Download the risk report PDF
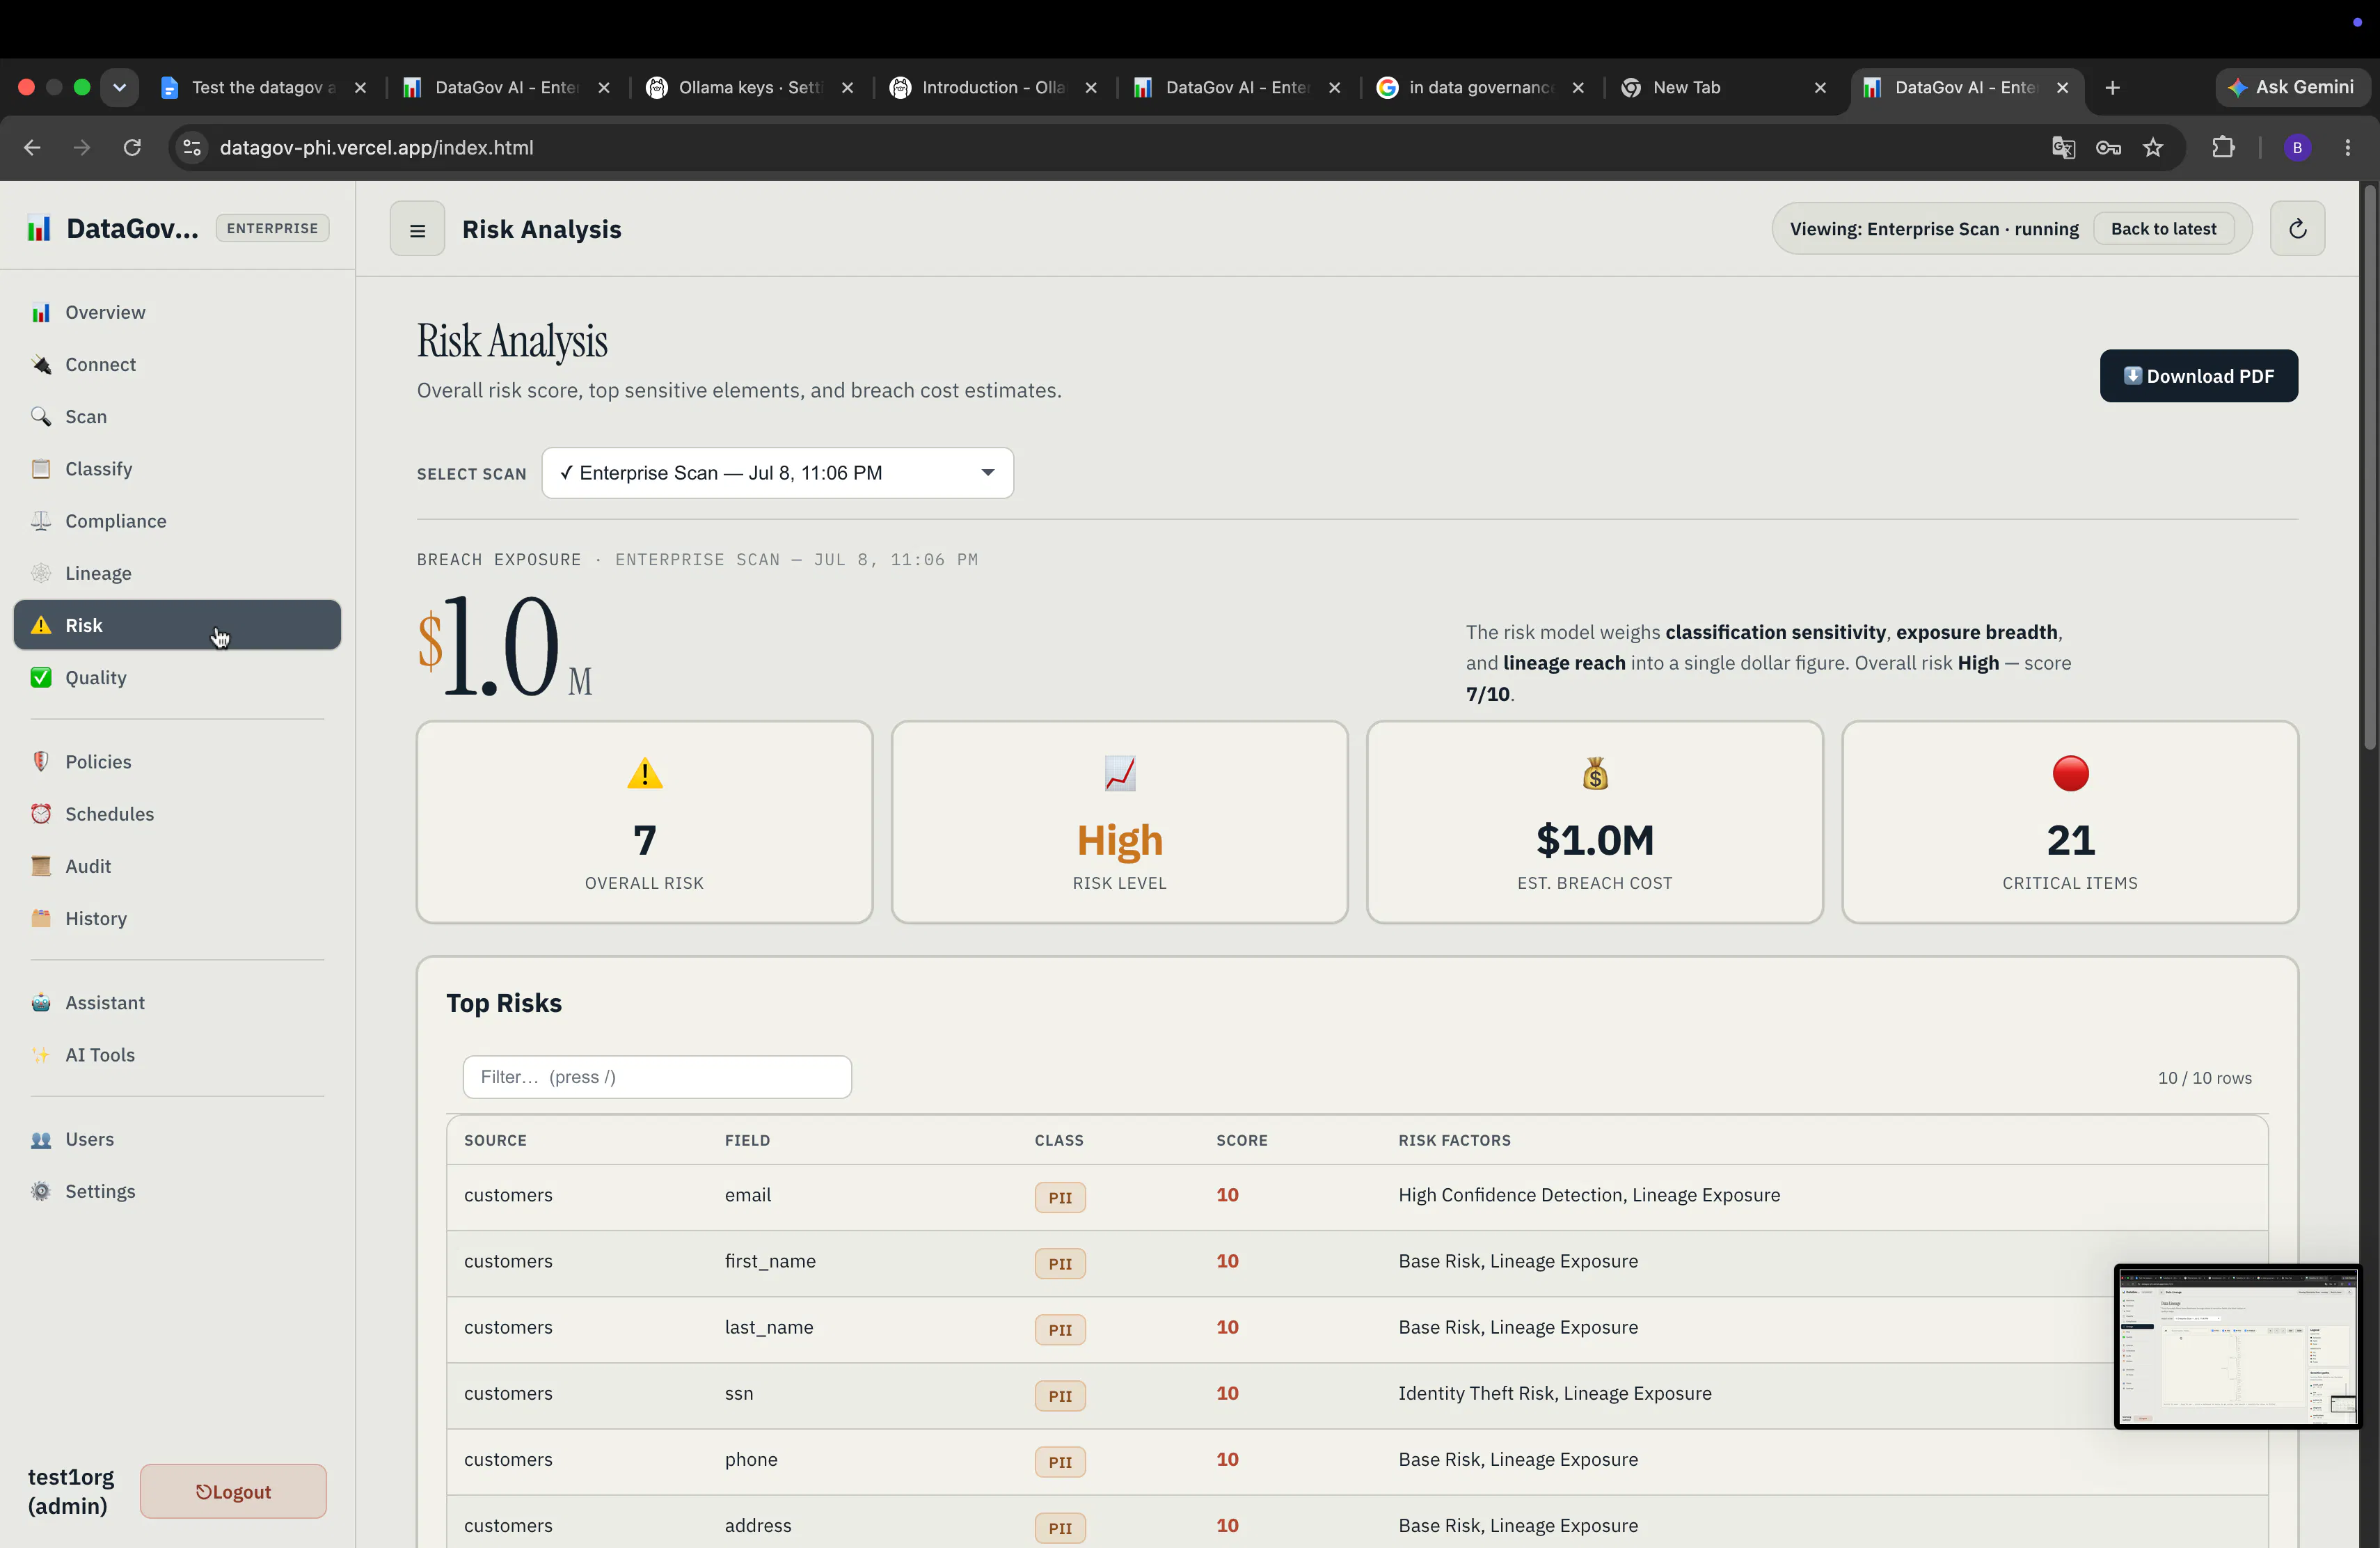The width and height of the screenshot is (2380, 1548). point(2198,376)
